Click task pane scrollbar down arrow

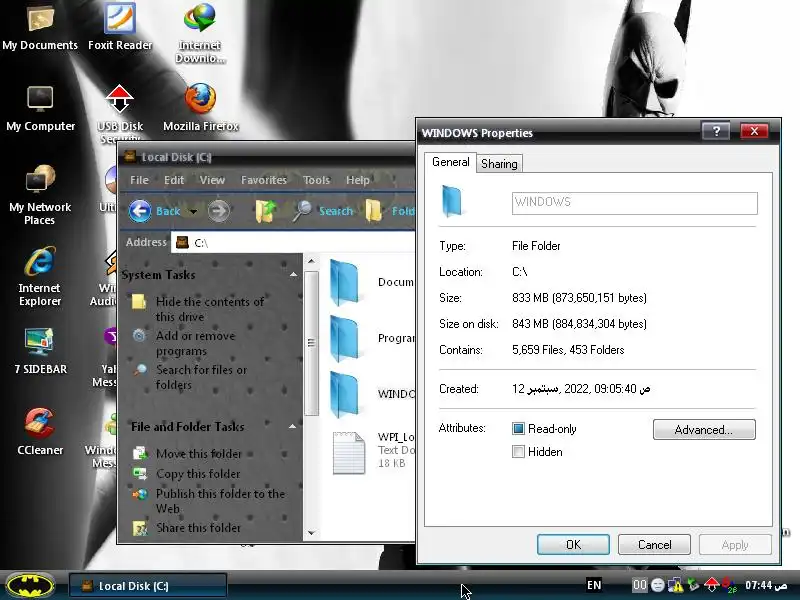[x=311, y=533]
